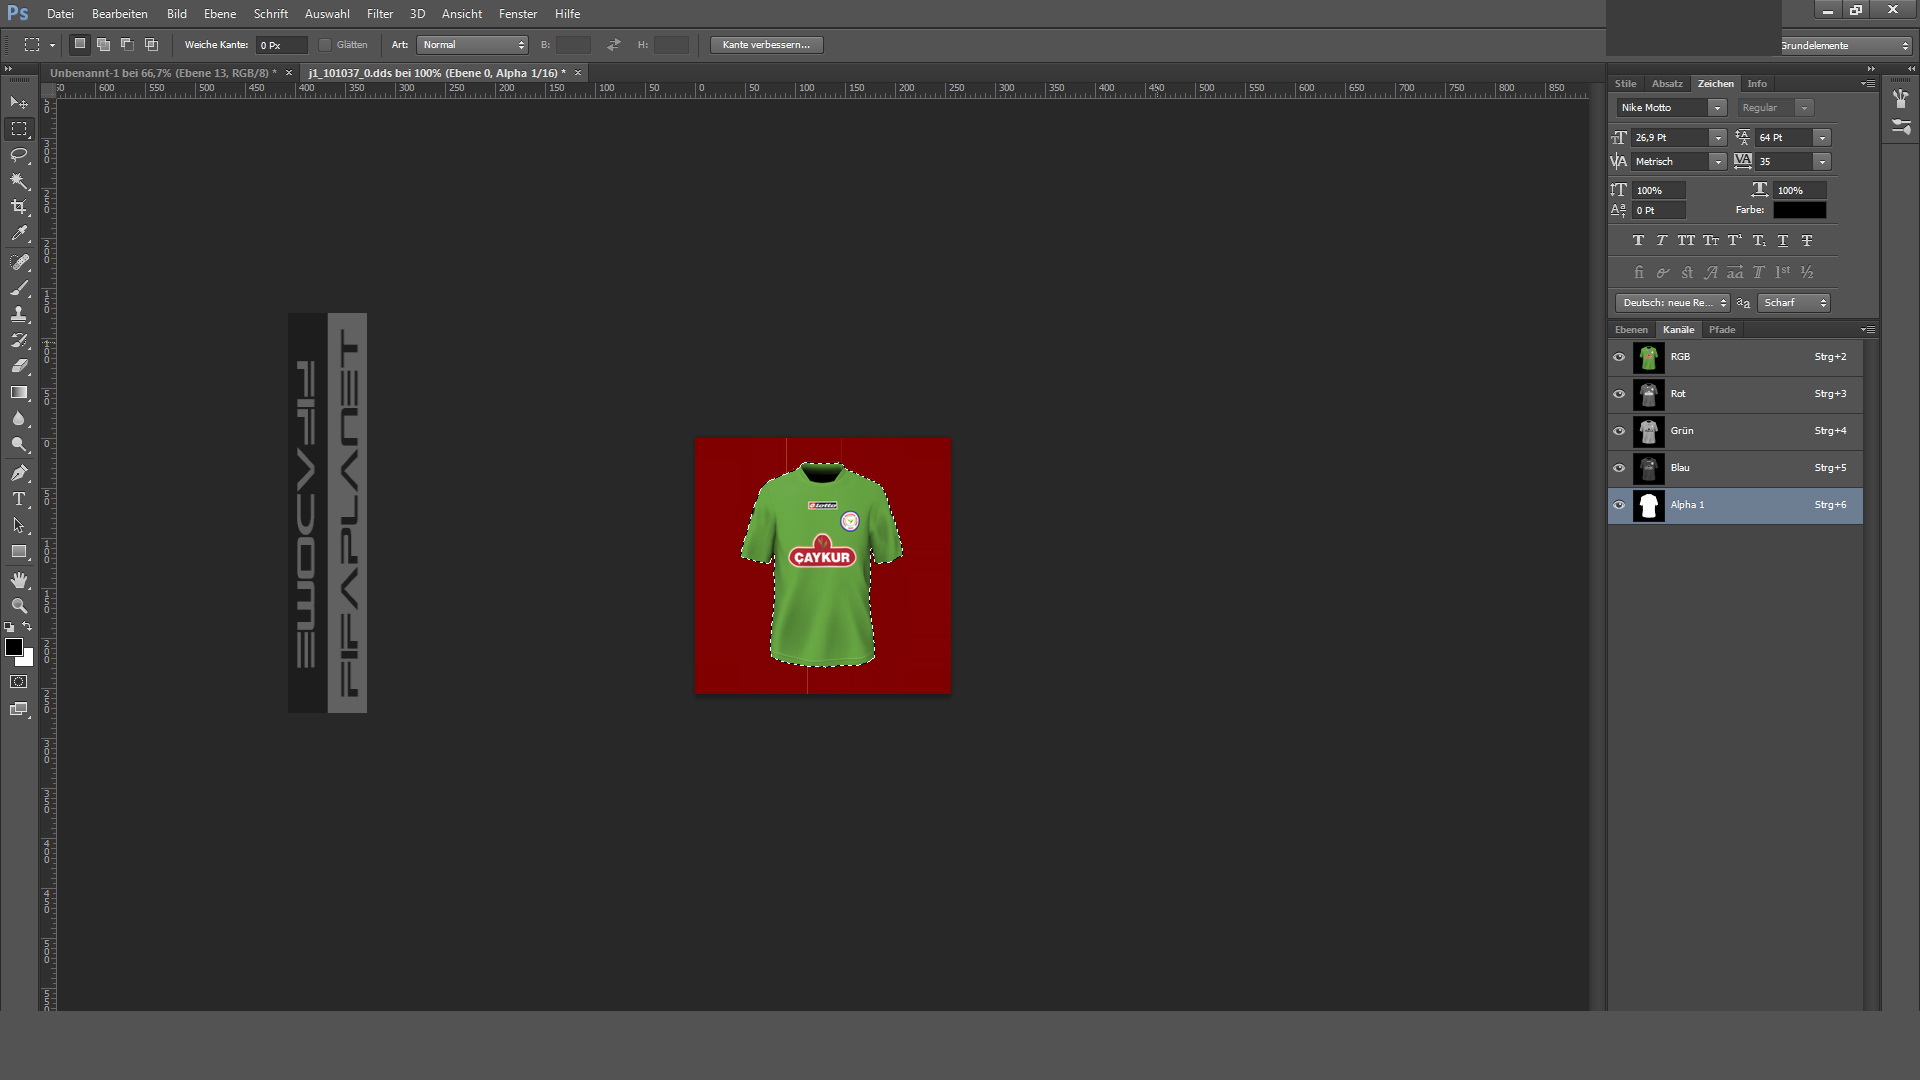Hide the Alpha 1 channel
Image resolution: width=1920 pixels, height=1080 pixels.
[1619, 505]
